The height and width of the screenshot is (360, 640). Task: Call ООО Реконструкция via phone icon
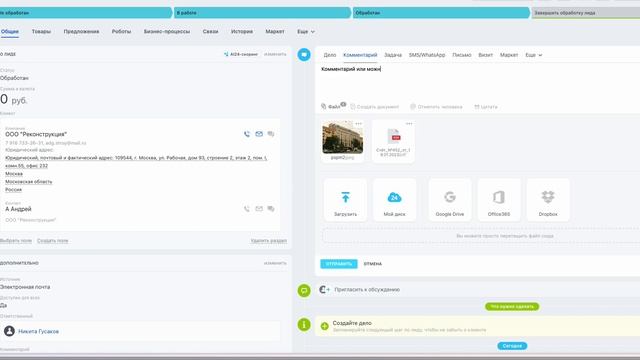click(247, 134)
